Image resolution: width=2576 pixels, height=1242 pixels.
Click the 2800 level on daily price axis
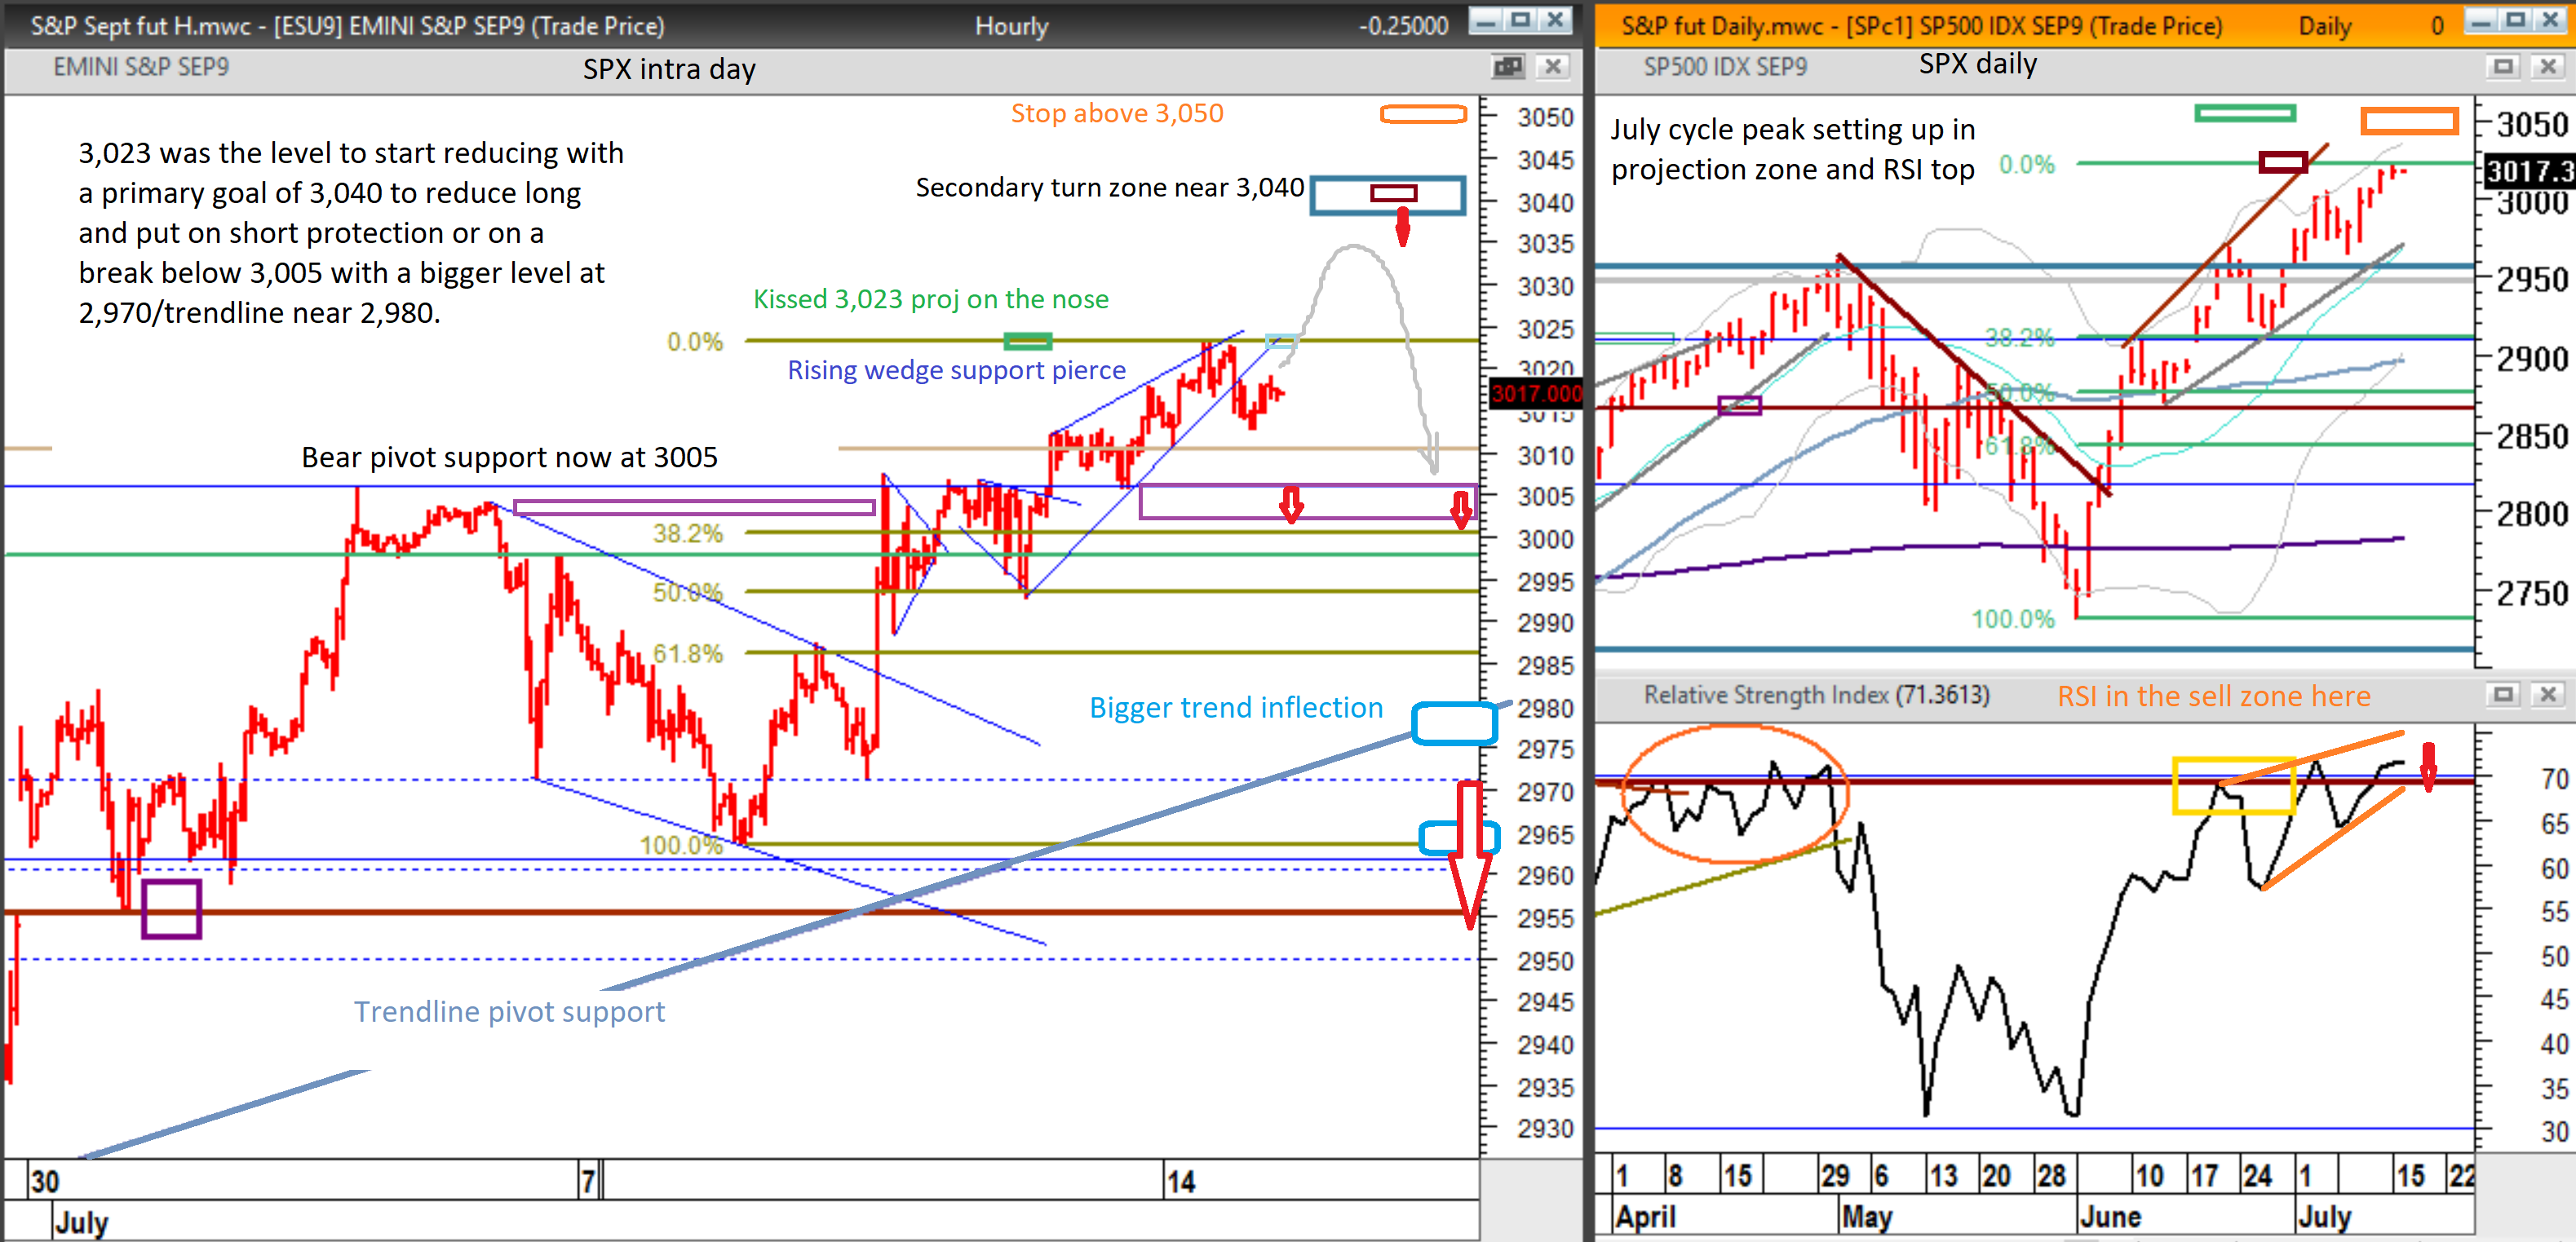[x=2533, y=514]
